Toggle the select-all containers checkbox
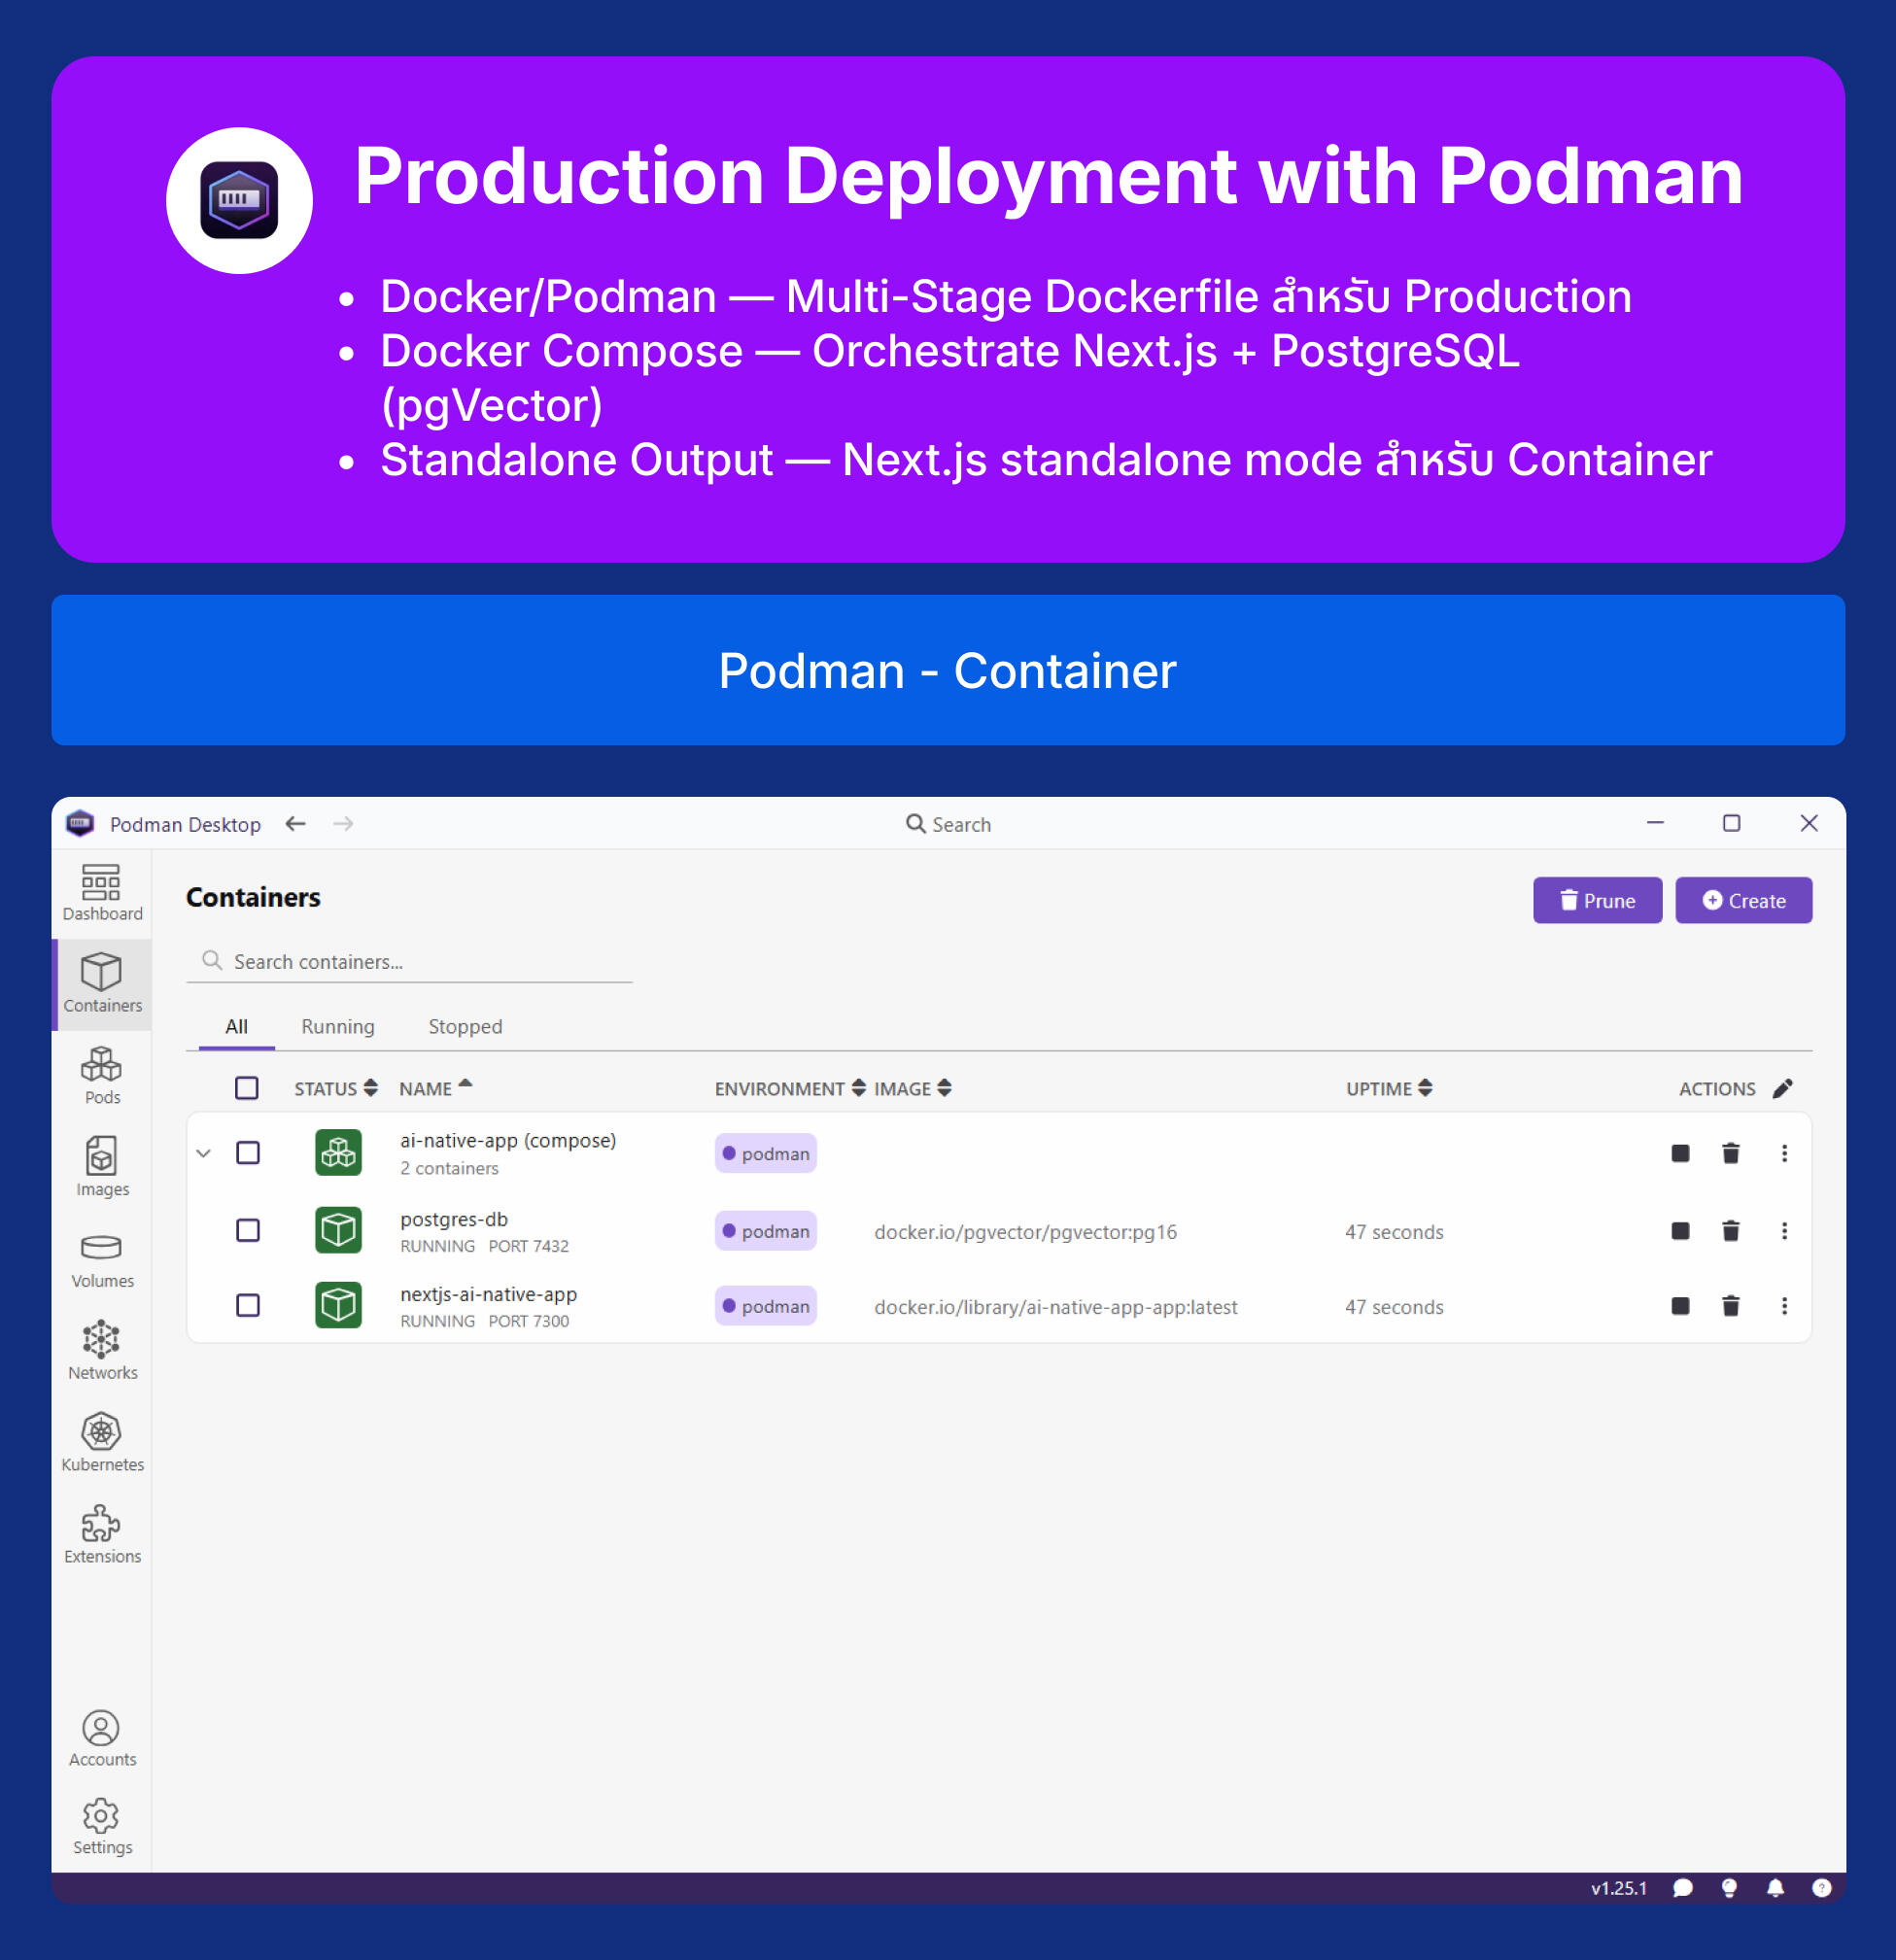The image size is (1896, 1960). point(247,1088)
